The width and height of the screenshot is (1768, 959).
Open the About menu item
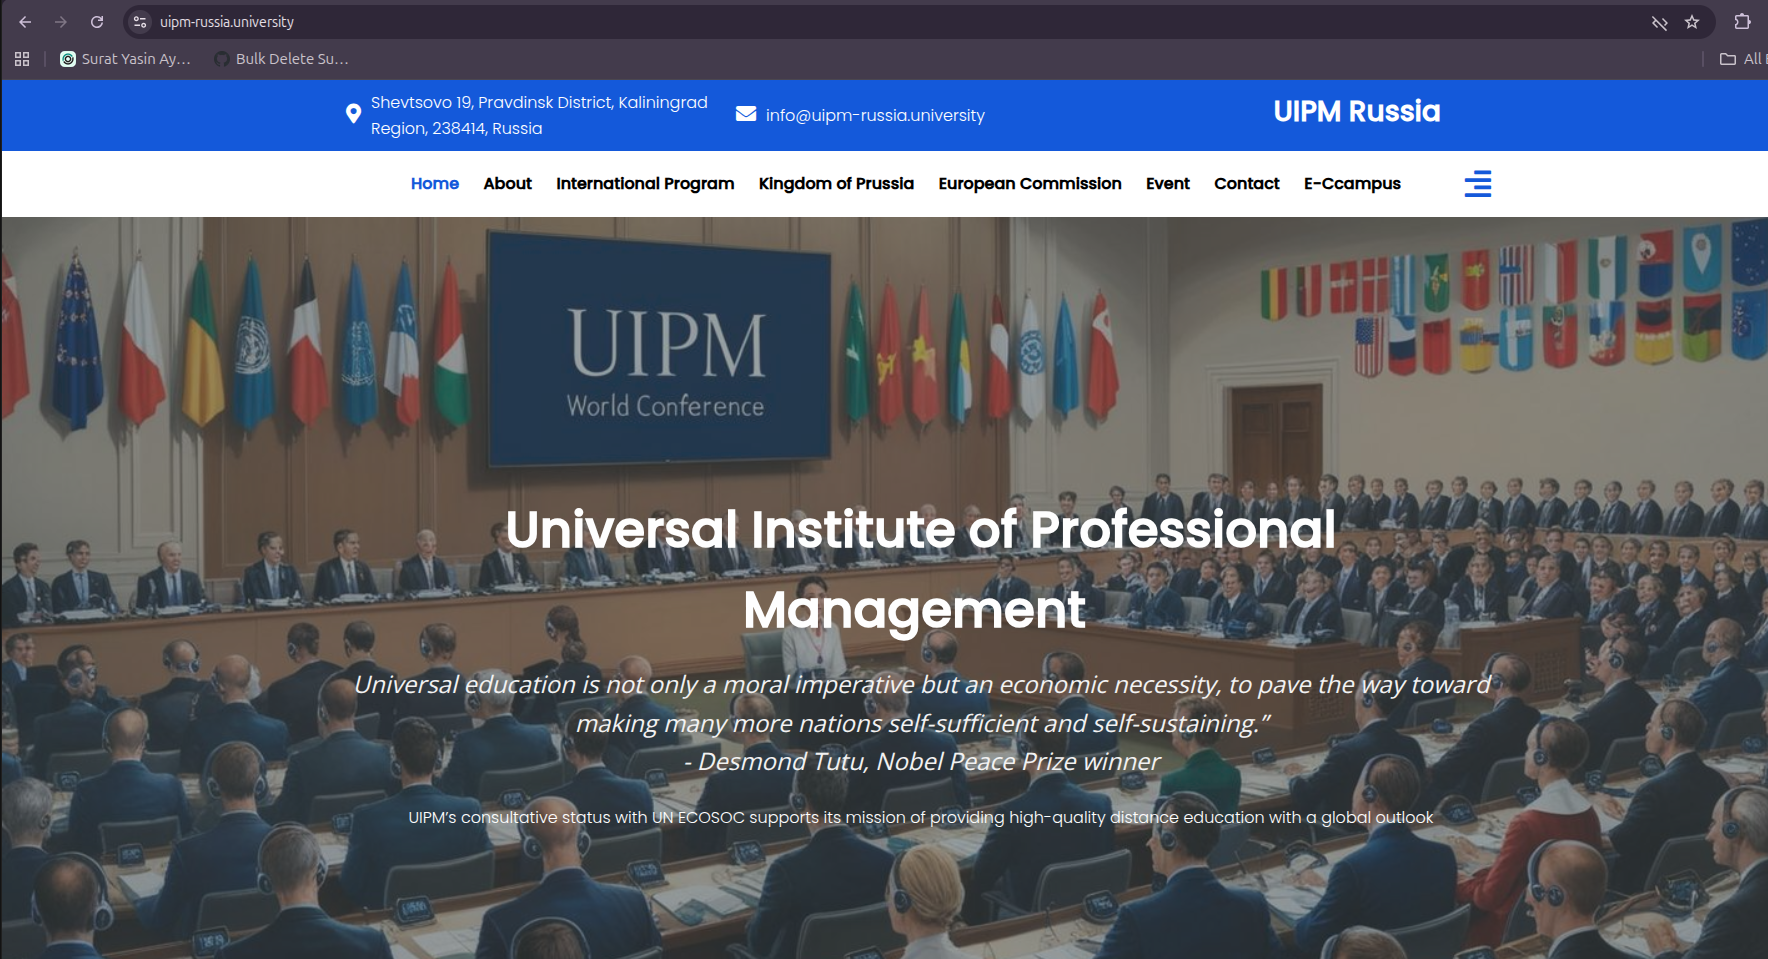(x=508, y=184)
